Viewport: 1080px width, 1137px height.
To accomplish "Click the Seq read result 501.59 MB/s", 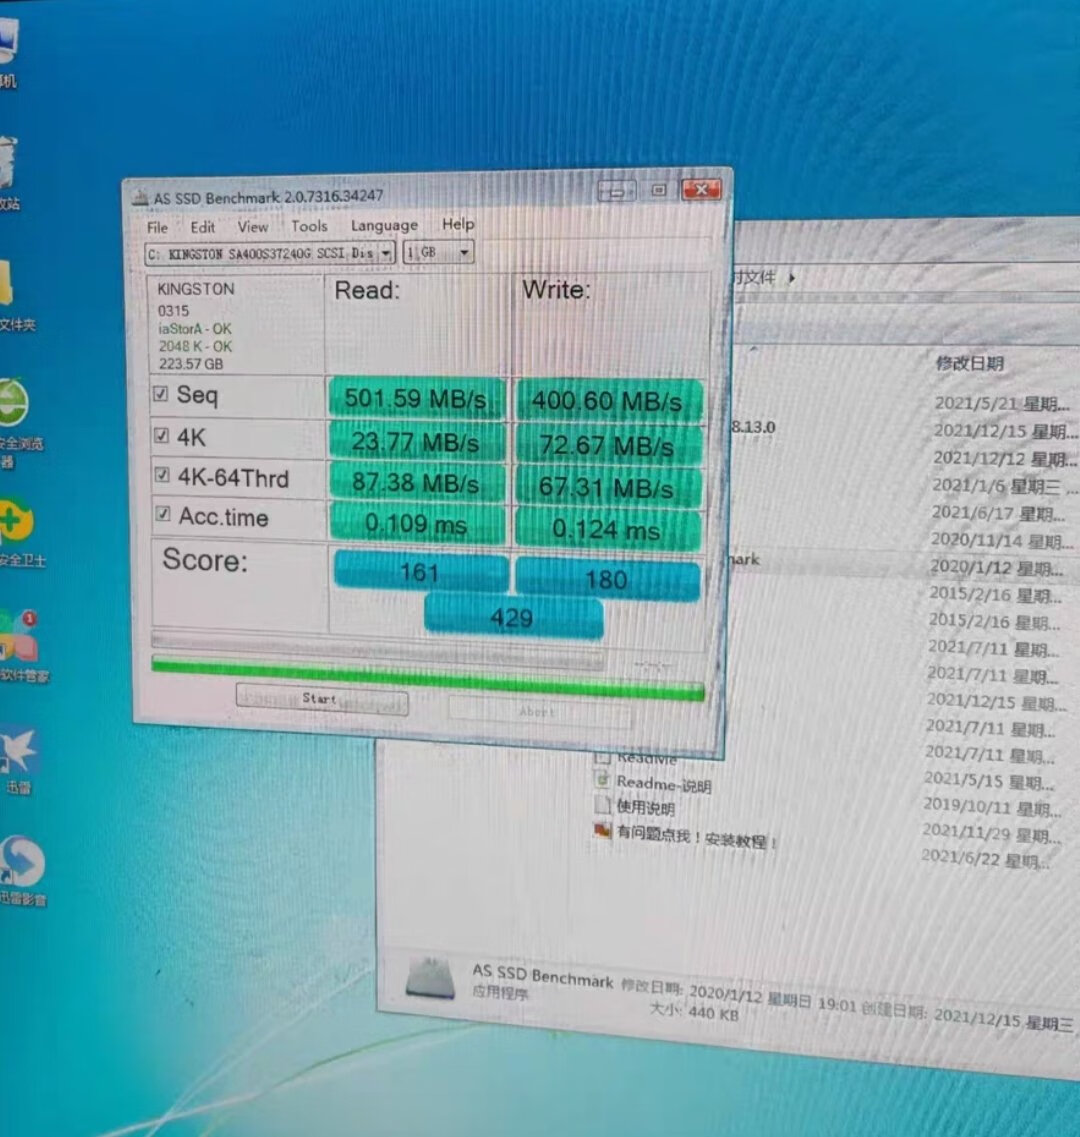I will (416, 398).
